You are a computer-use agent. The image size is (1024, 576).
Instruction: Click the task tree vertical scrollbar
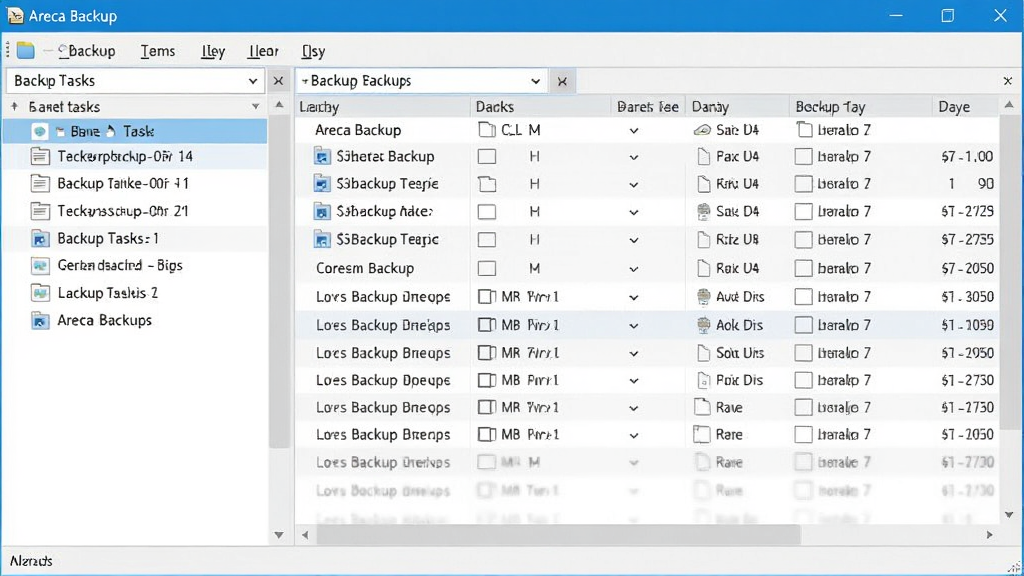pos(279,282)
